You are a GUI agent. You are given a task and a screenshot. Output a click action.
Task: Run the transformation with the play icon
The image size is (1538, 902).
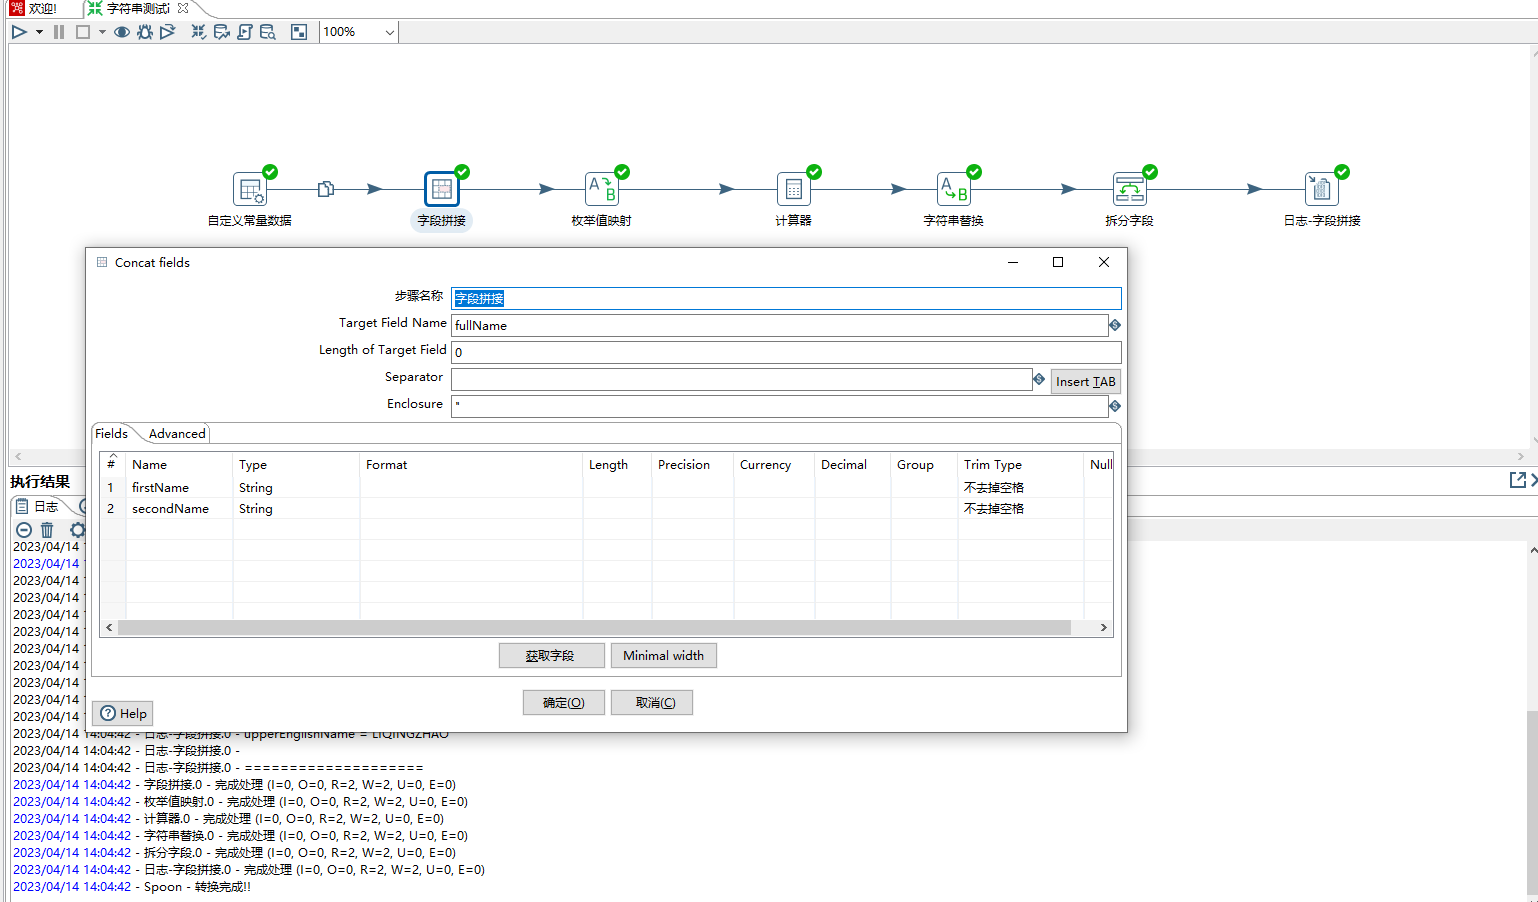(x=19, y=32)
